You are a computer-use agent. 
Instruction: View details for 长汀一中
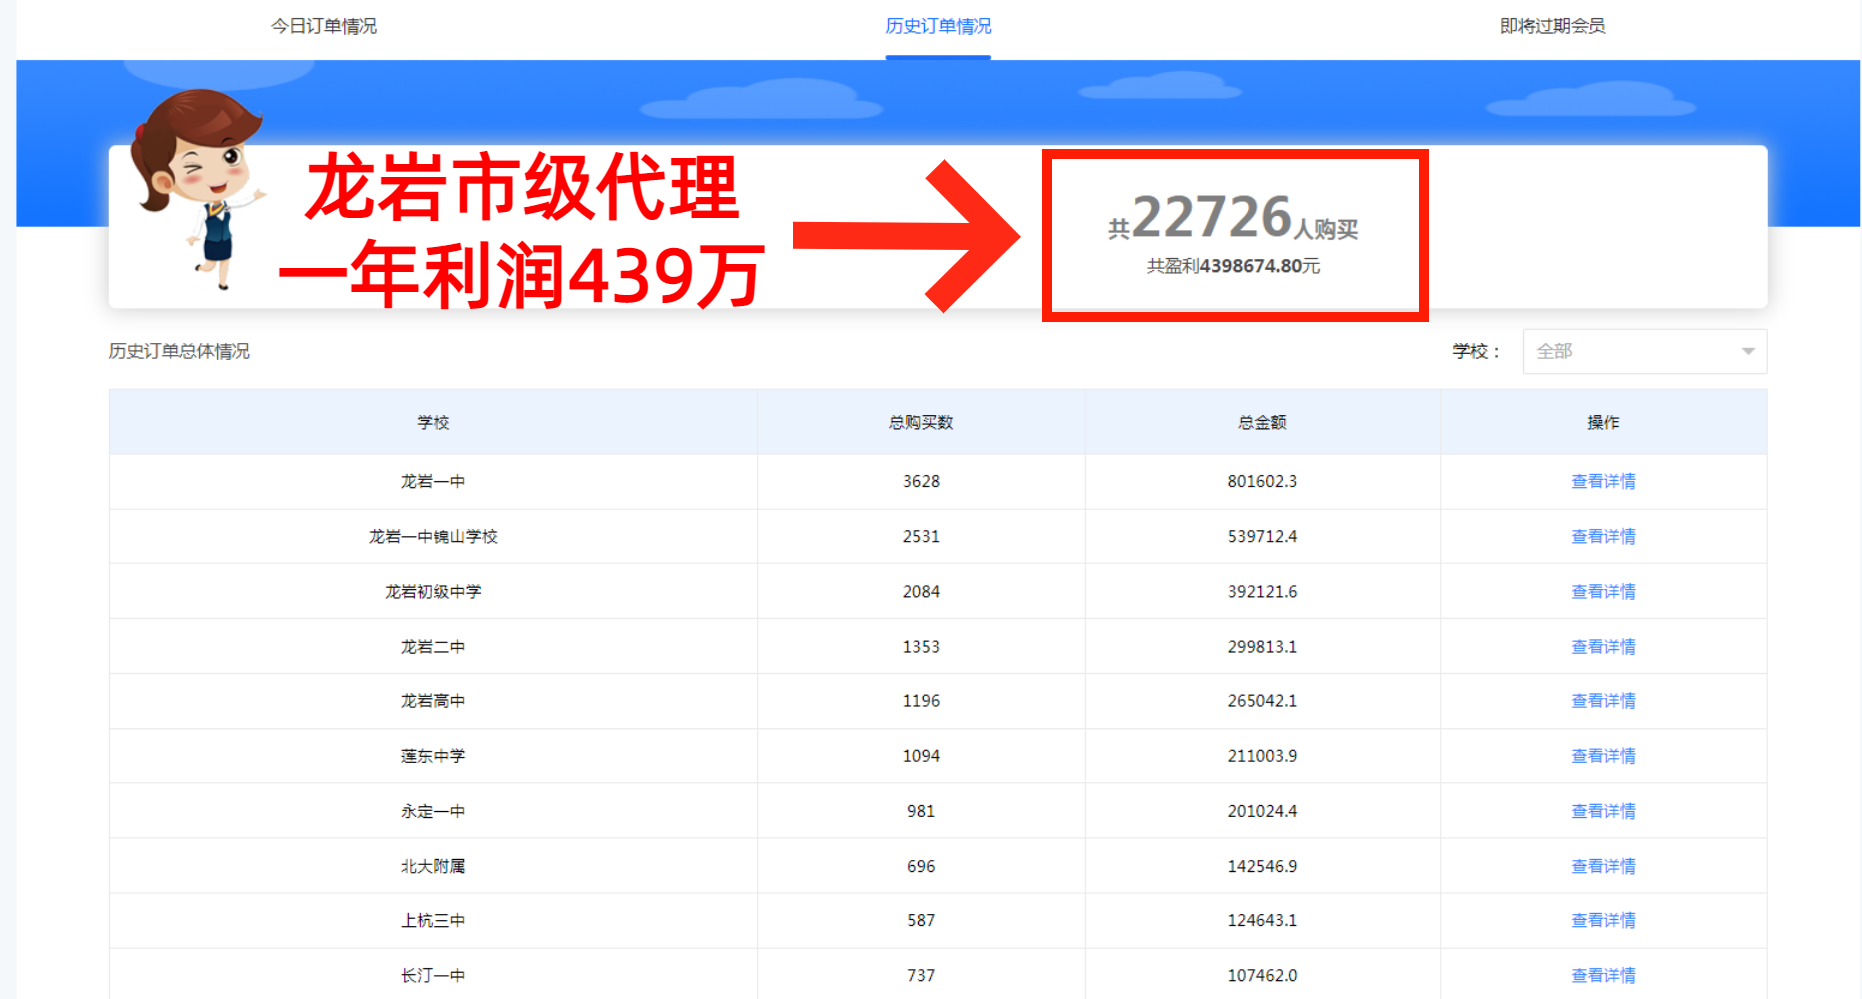1603,974
